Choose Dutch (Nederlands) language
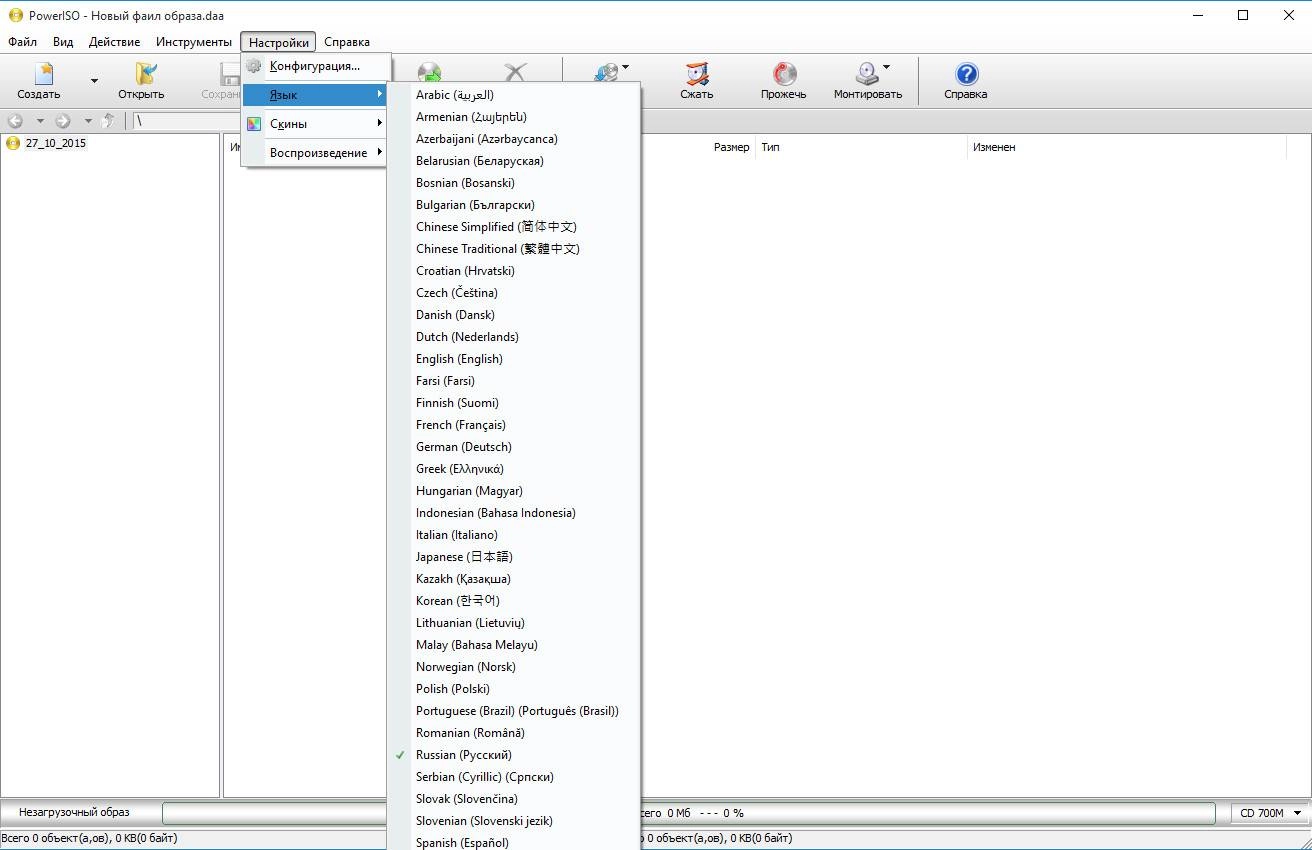The width and height of the screenshot is (1312, 850). pos(513,337)
